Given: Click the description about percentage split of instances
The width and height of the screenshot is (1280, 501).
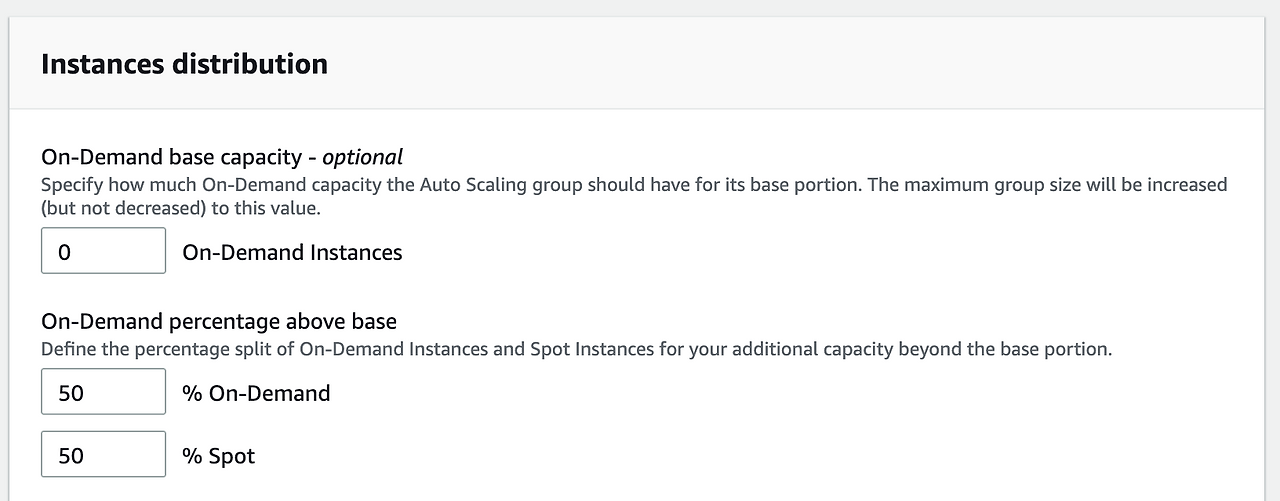Looking at the screenshot, I should tap(577, 351).
